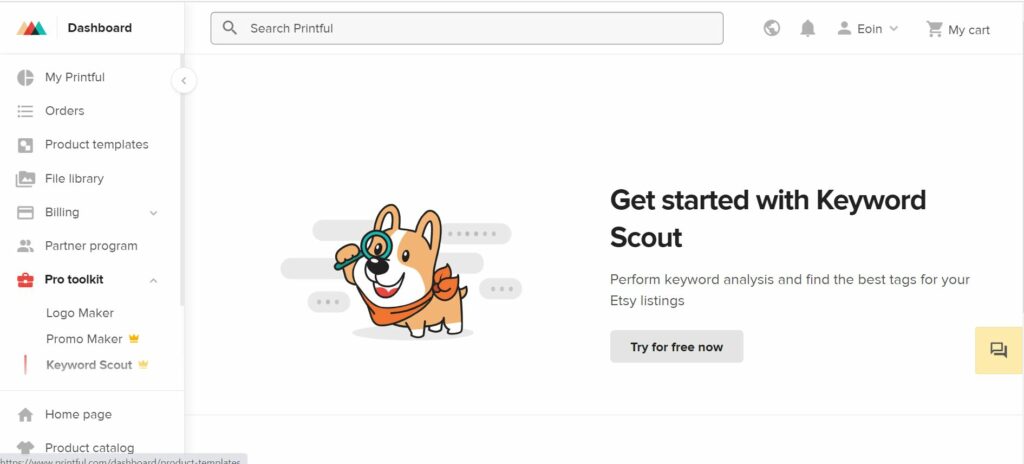Open the Partner program link
Screen dimensions: 1024x464
point(91,246)
